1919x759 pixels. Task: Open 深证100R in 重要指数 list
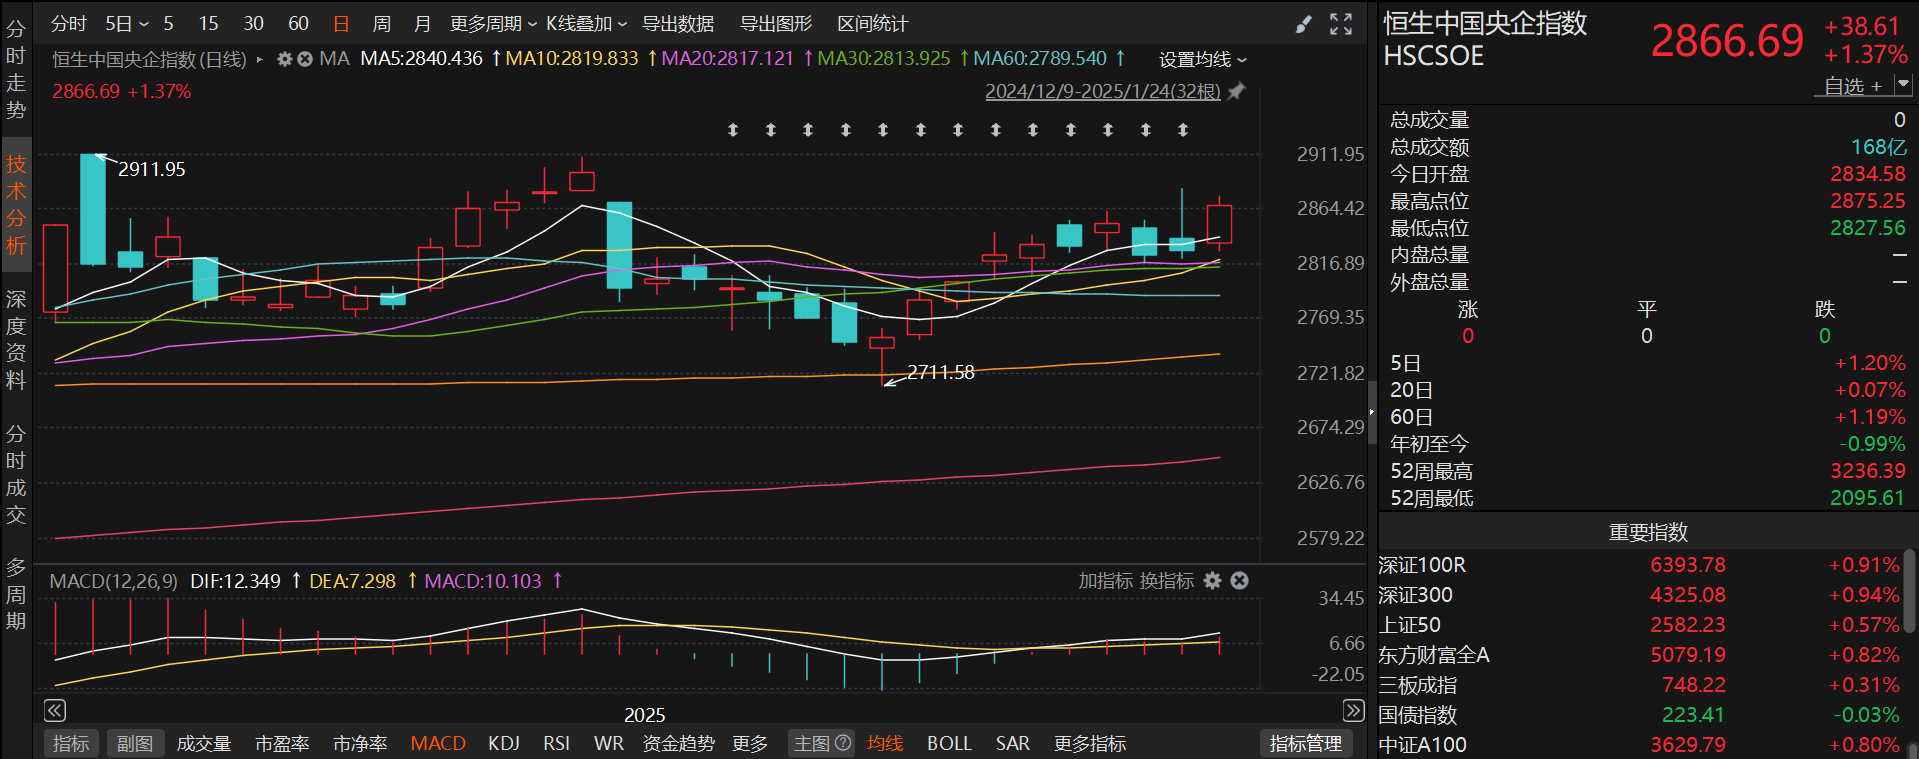point(1640,565)
